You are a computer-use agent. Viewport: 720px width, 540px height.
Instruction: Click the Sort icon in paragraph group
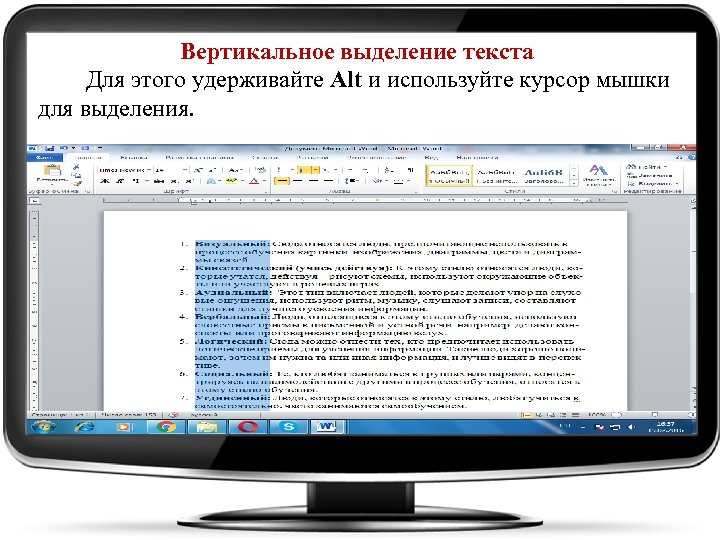[389, 170]
